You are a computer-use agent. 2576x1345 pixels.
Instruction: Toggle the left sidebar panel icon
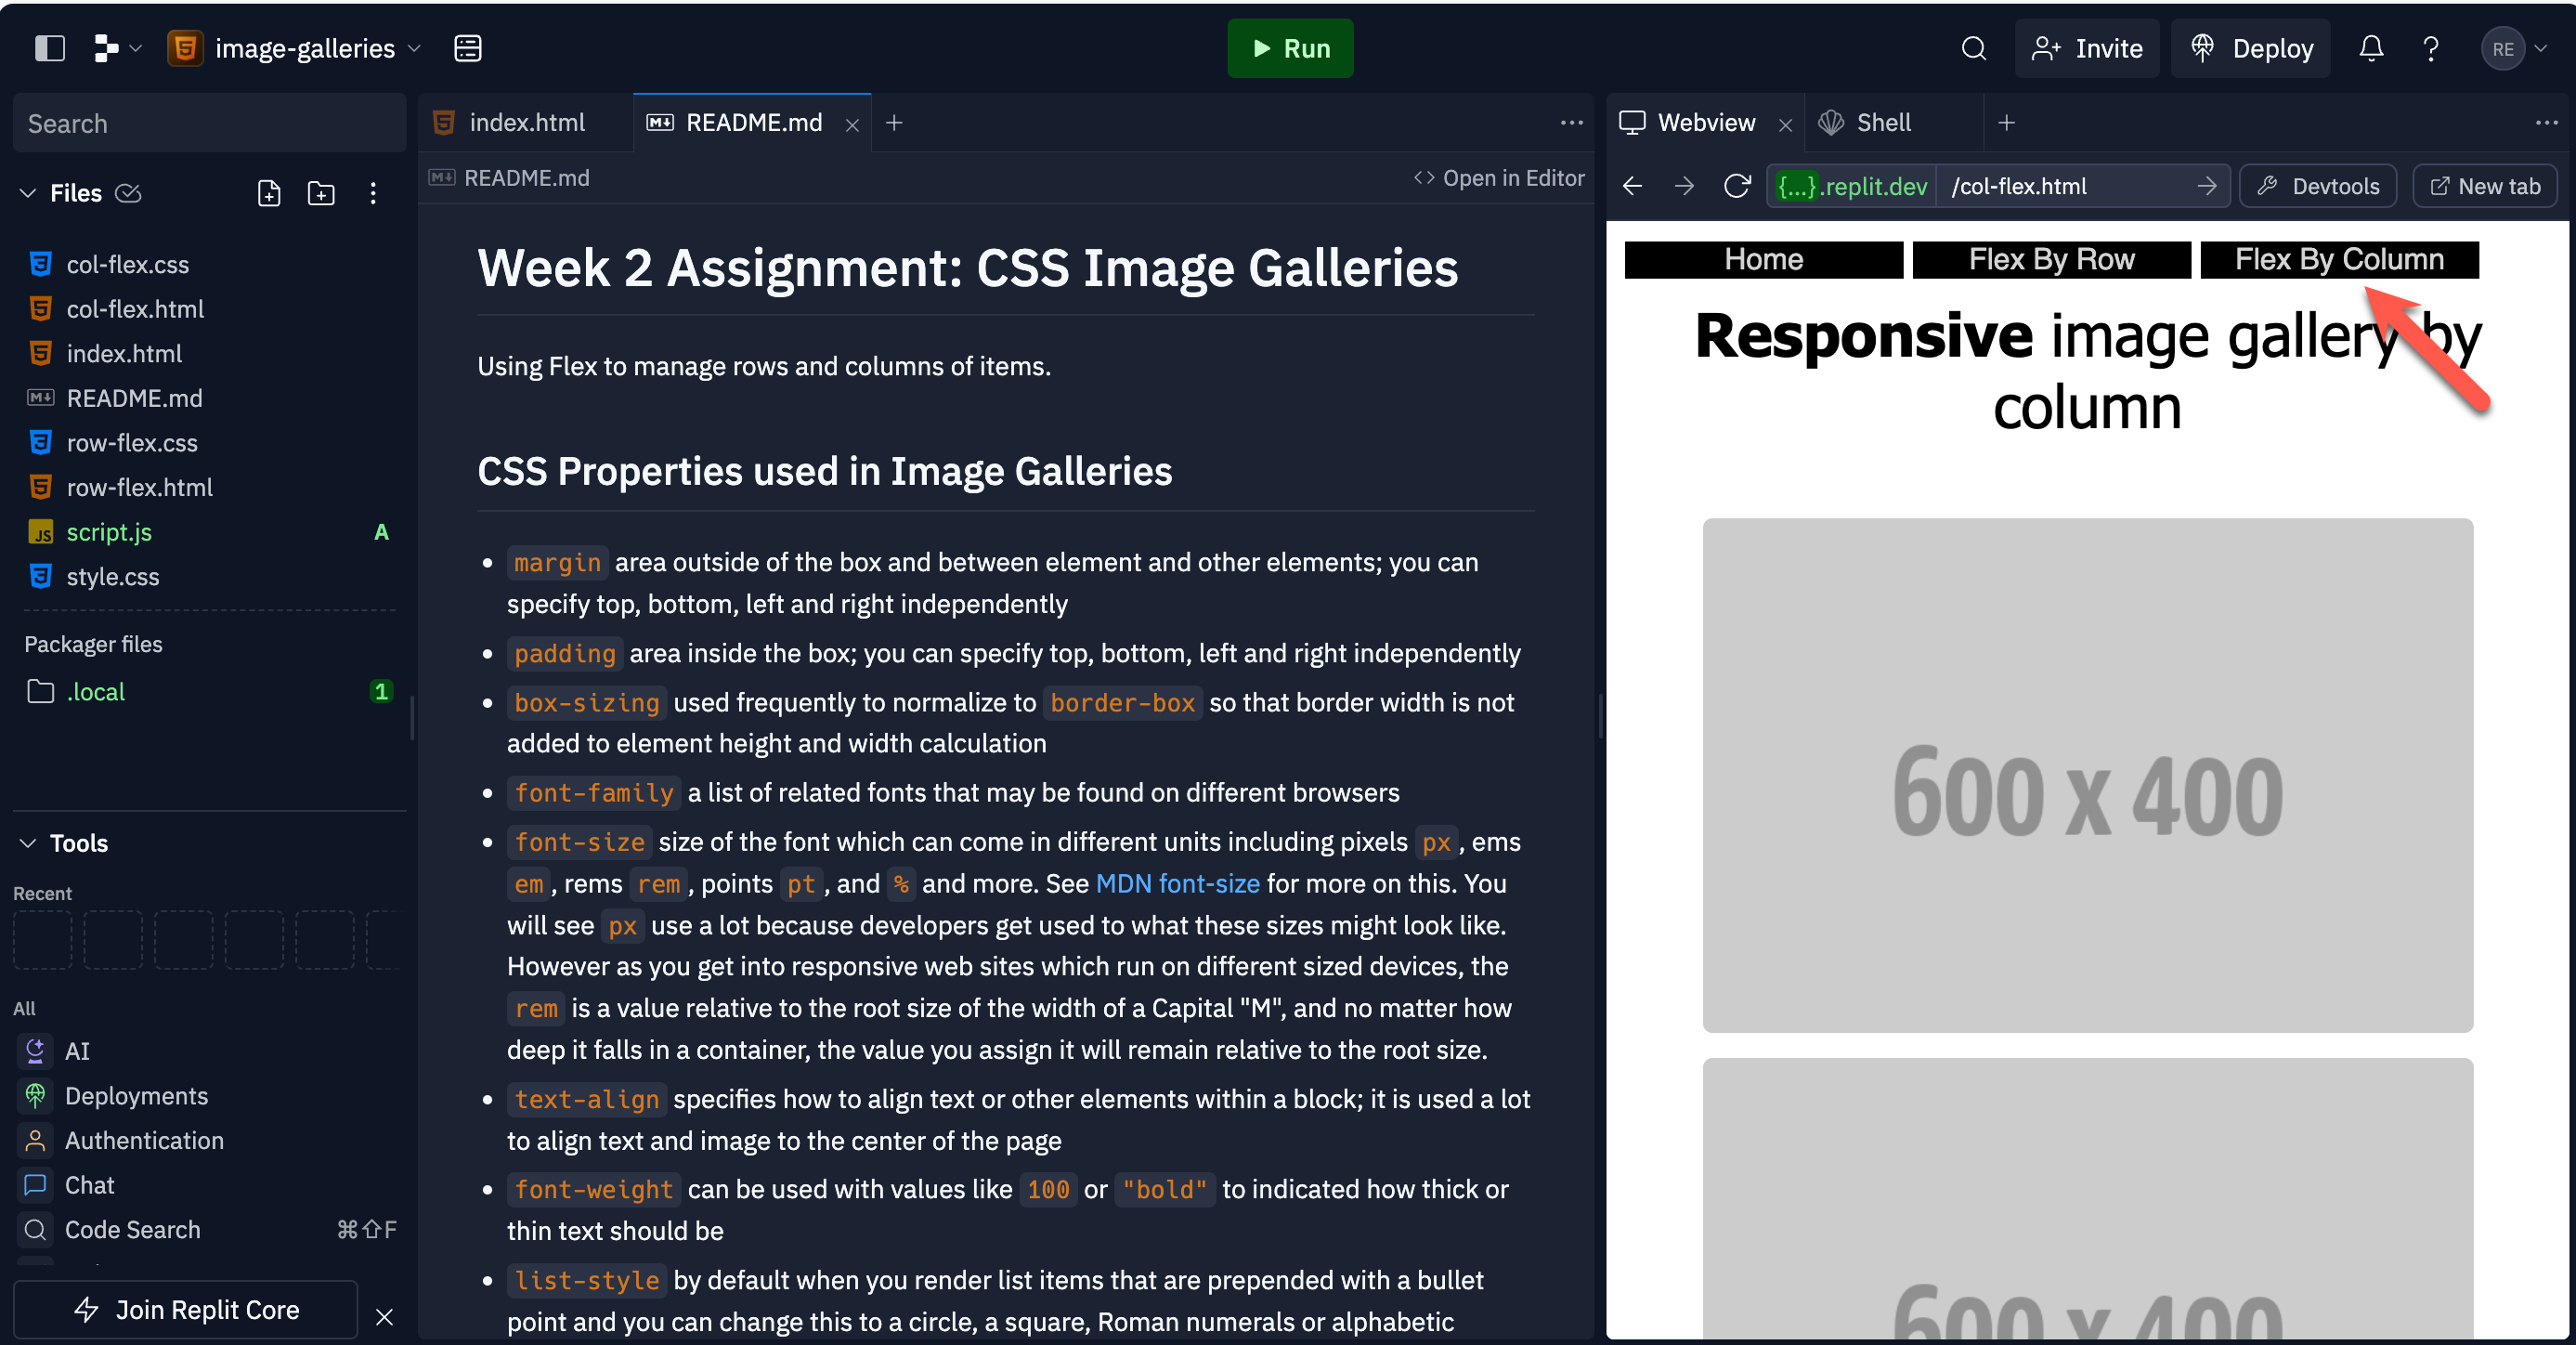click(49, 48)
